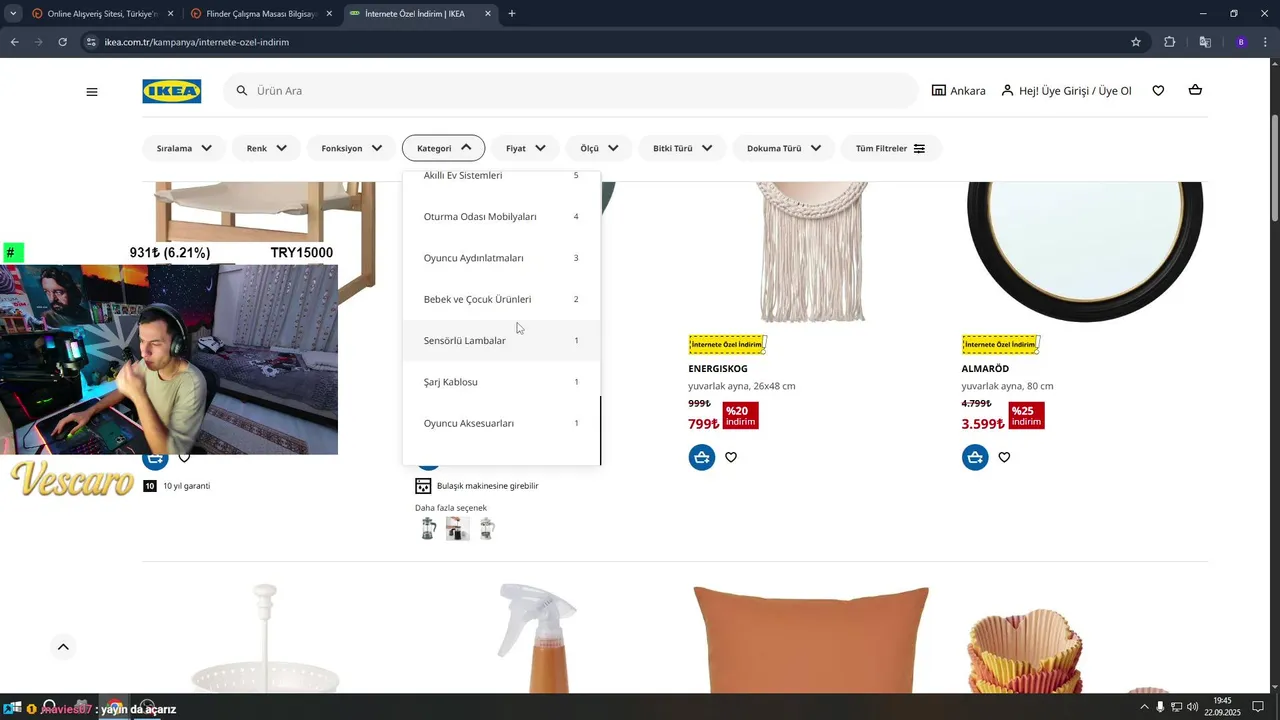The height and width of the screenshot is (720, 1280).
Task: Select Akıllı Ev Sistemleri category
Action: coord(501,176)
